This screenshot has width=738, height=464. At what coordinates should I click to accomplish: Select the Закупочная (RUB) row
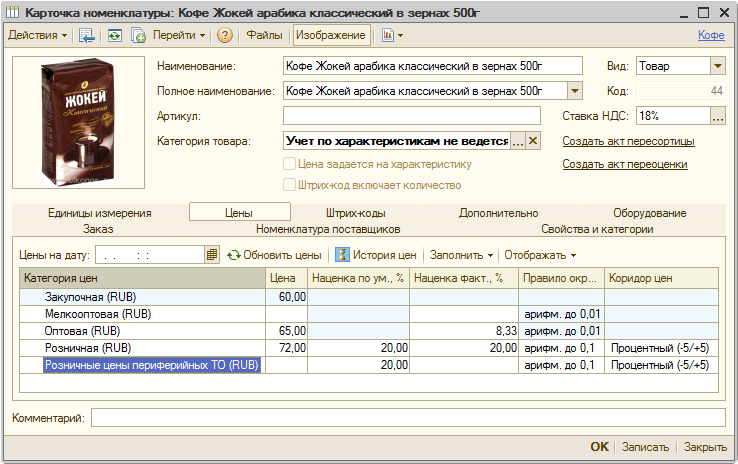point(369,297)
